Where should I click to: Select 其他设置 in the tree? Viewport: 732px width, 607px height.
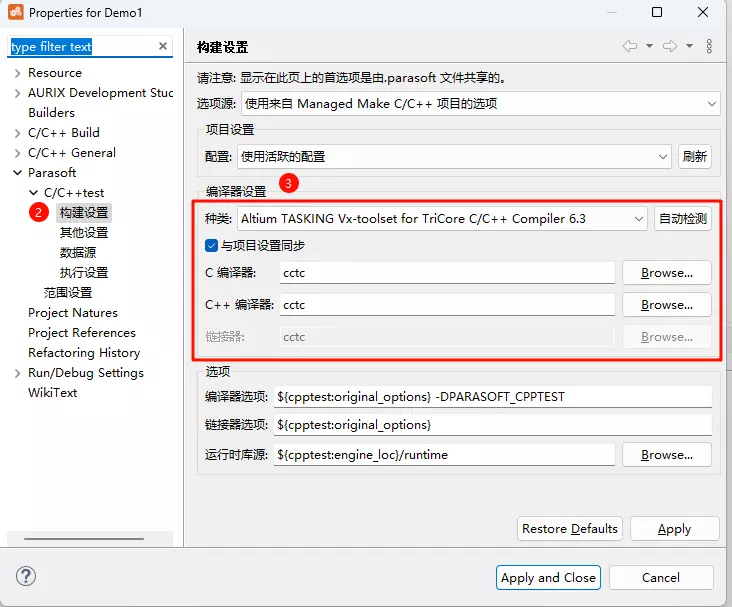point(84,232)
